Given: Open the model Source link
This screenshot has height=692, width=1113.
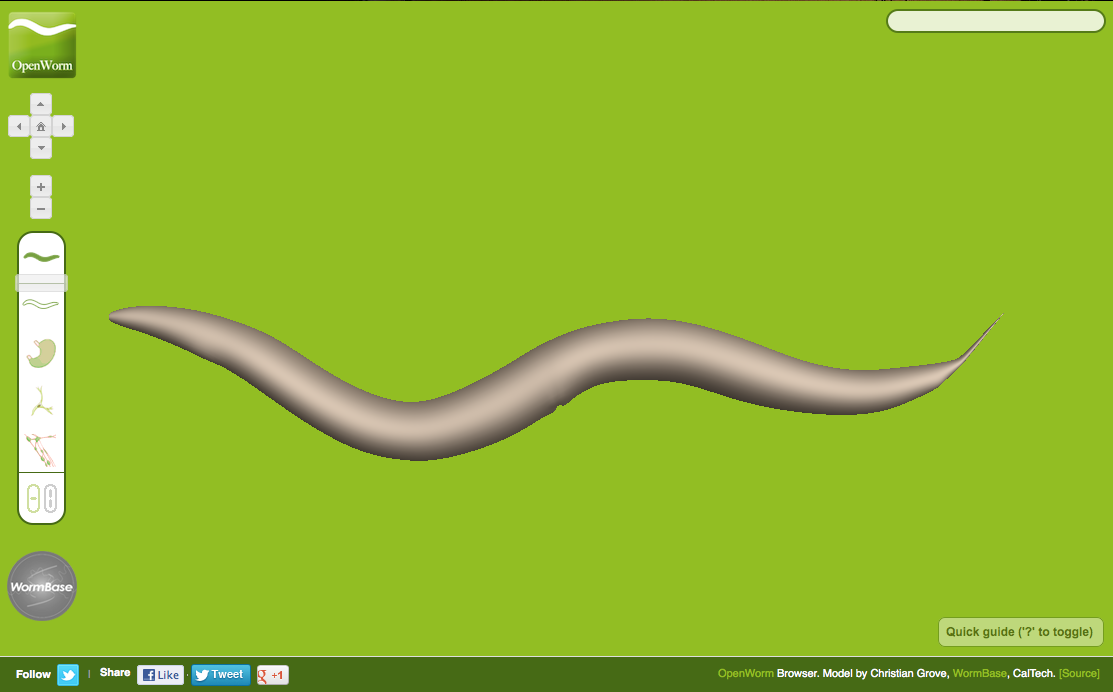Looking at the screenshot, I should (x=1080, y=673).
